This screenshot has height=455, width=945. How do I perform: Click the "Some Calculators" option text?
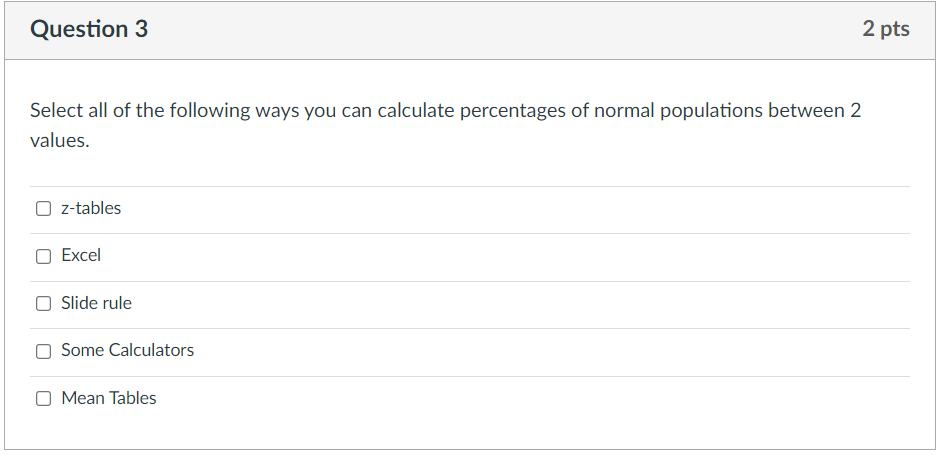pyautogui.click(x=127, y=350)
